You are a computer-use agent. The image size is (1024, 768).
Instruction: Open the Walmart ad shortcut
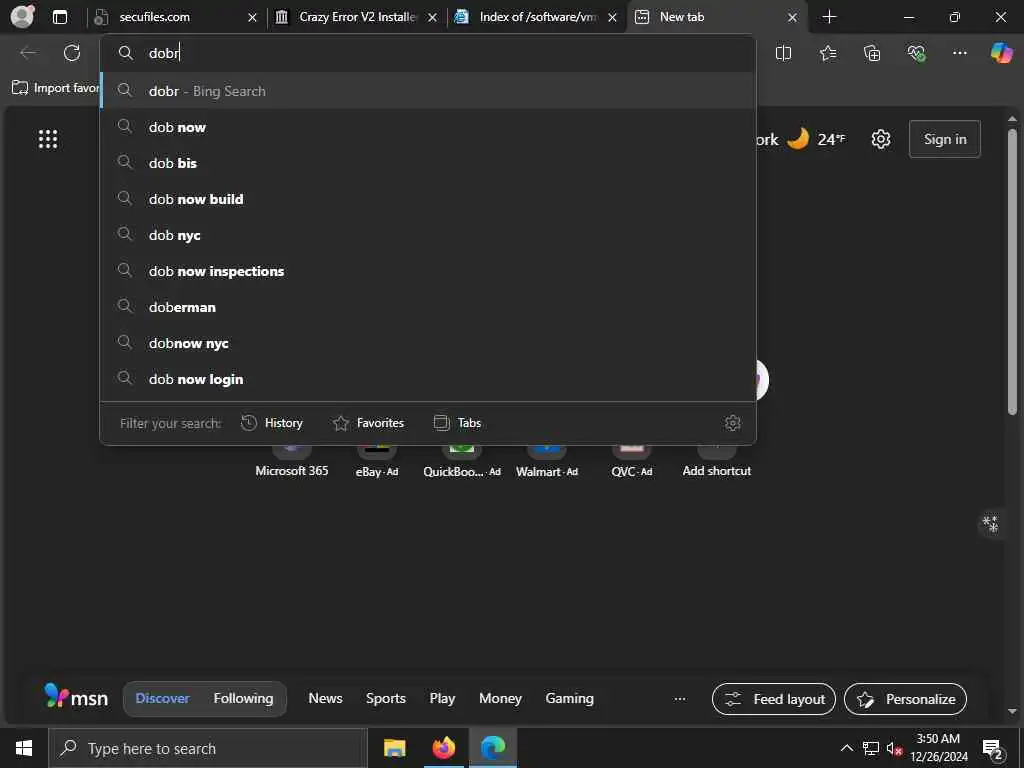[547, 461]
